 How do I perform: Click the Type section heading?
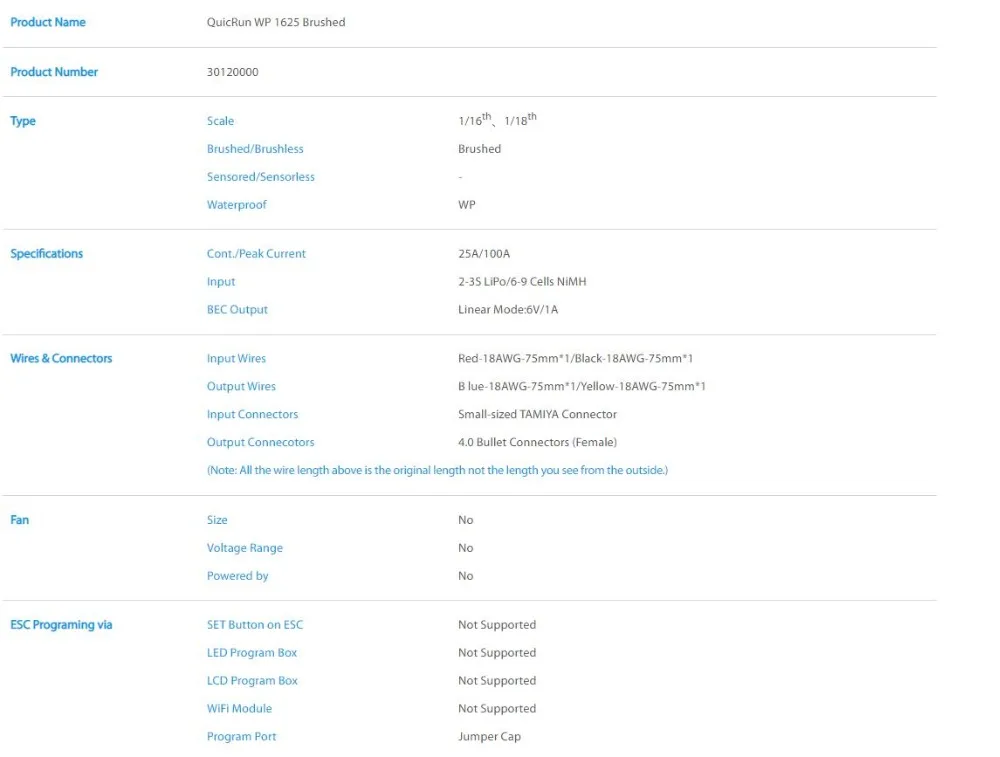click(23, 121)
